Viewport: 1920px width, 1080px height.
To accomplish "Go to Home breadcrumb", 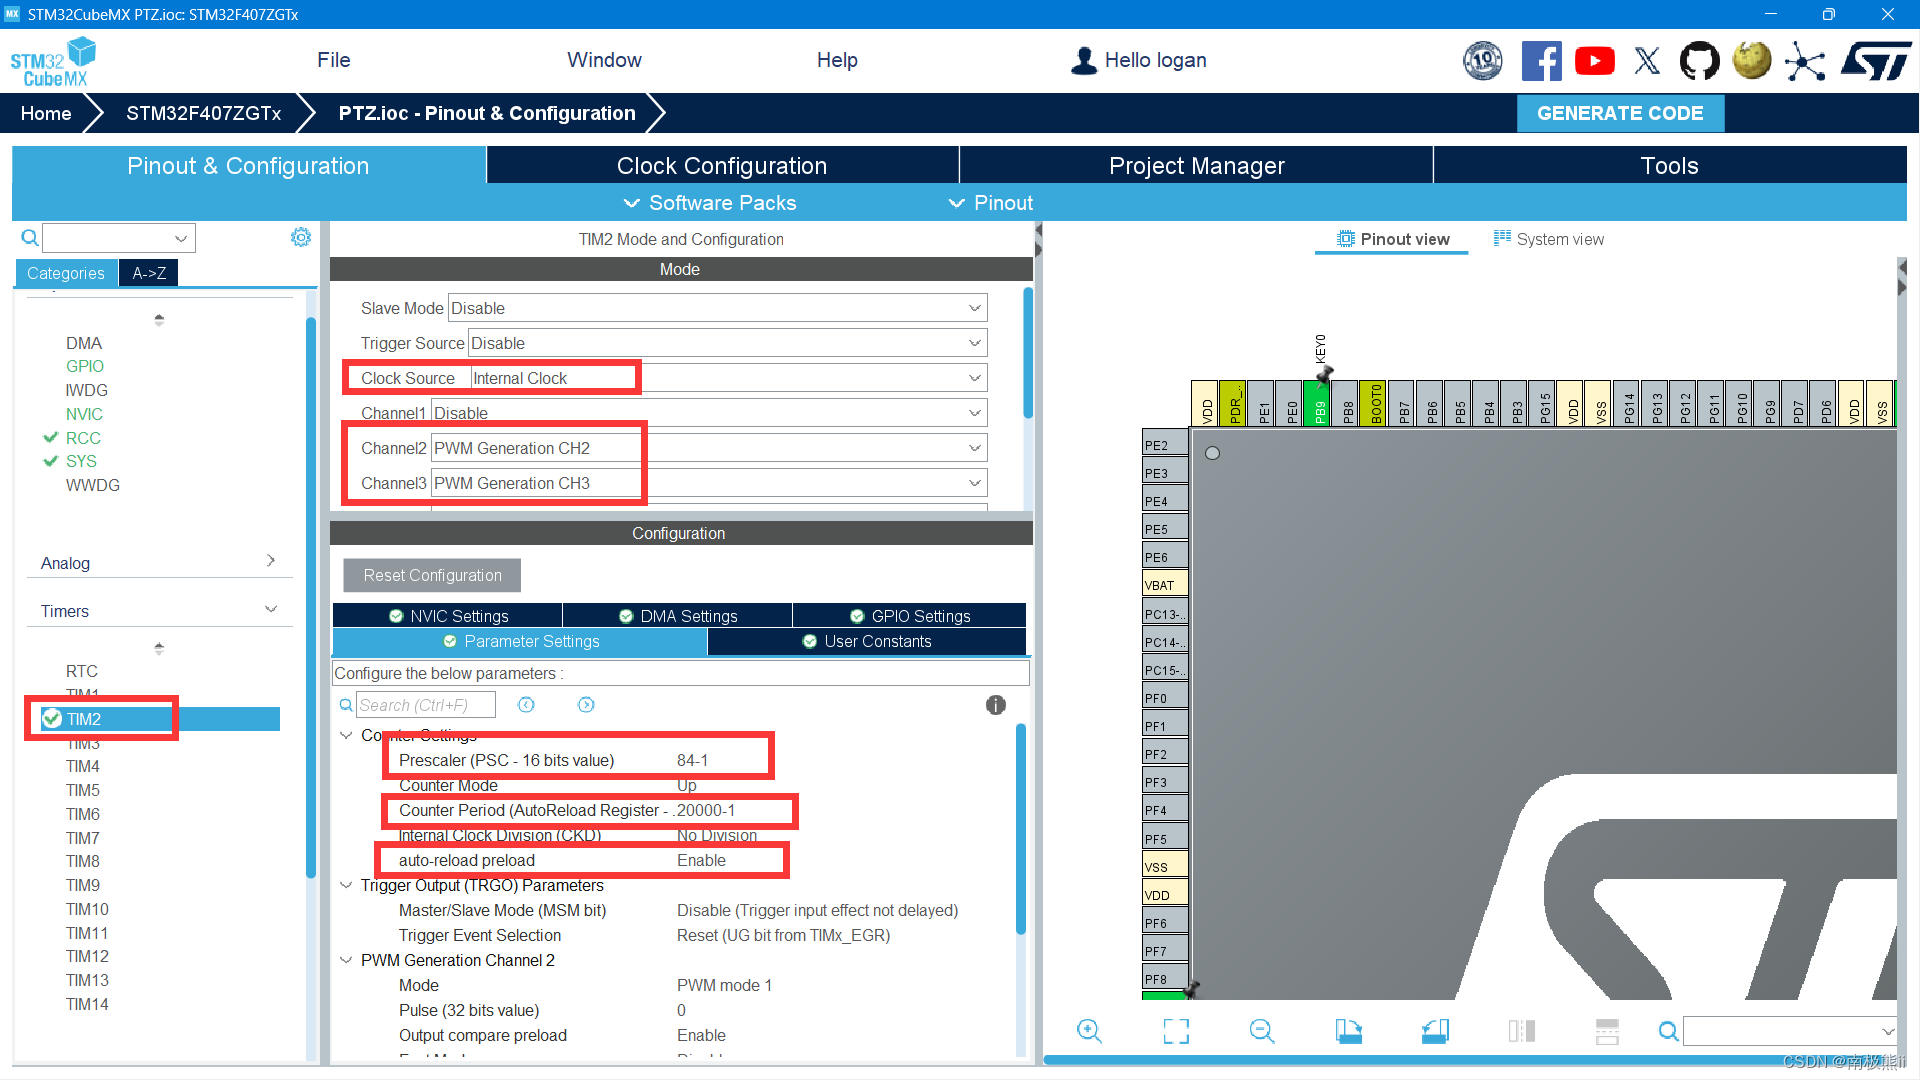I will tap(46, 113).
